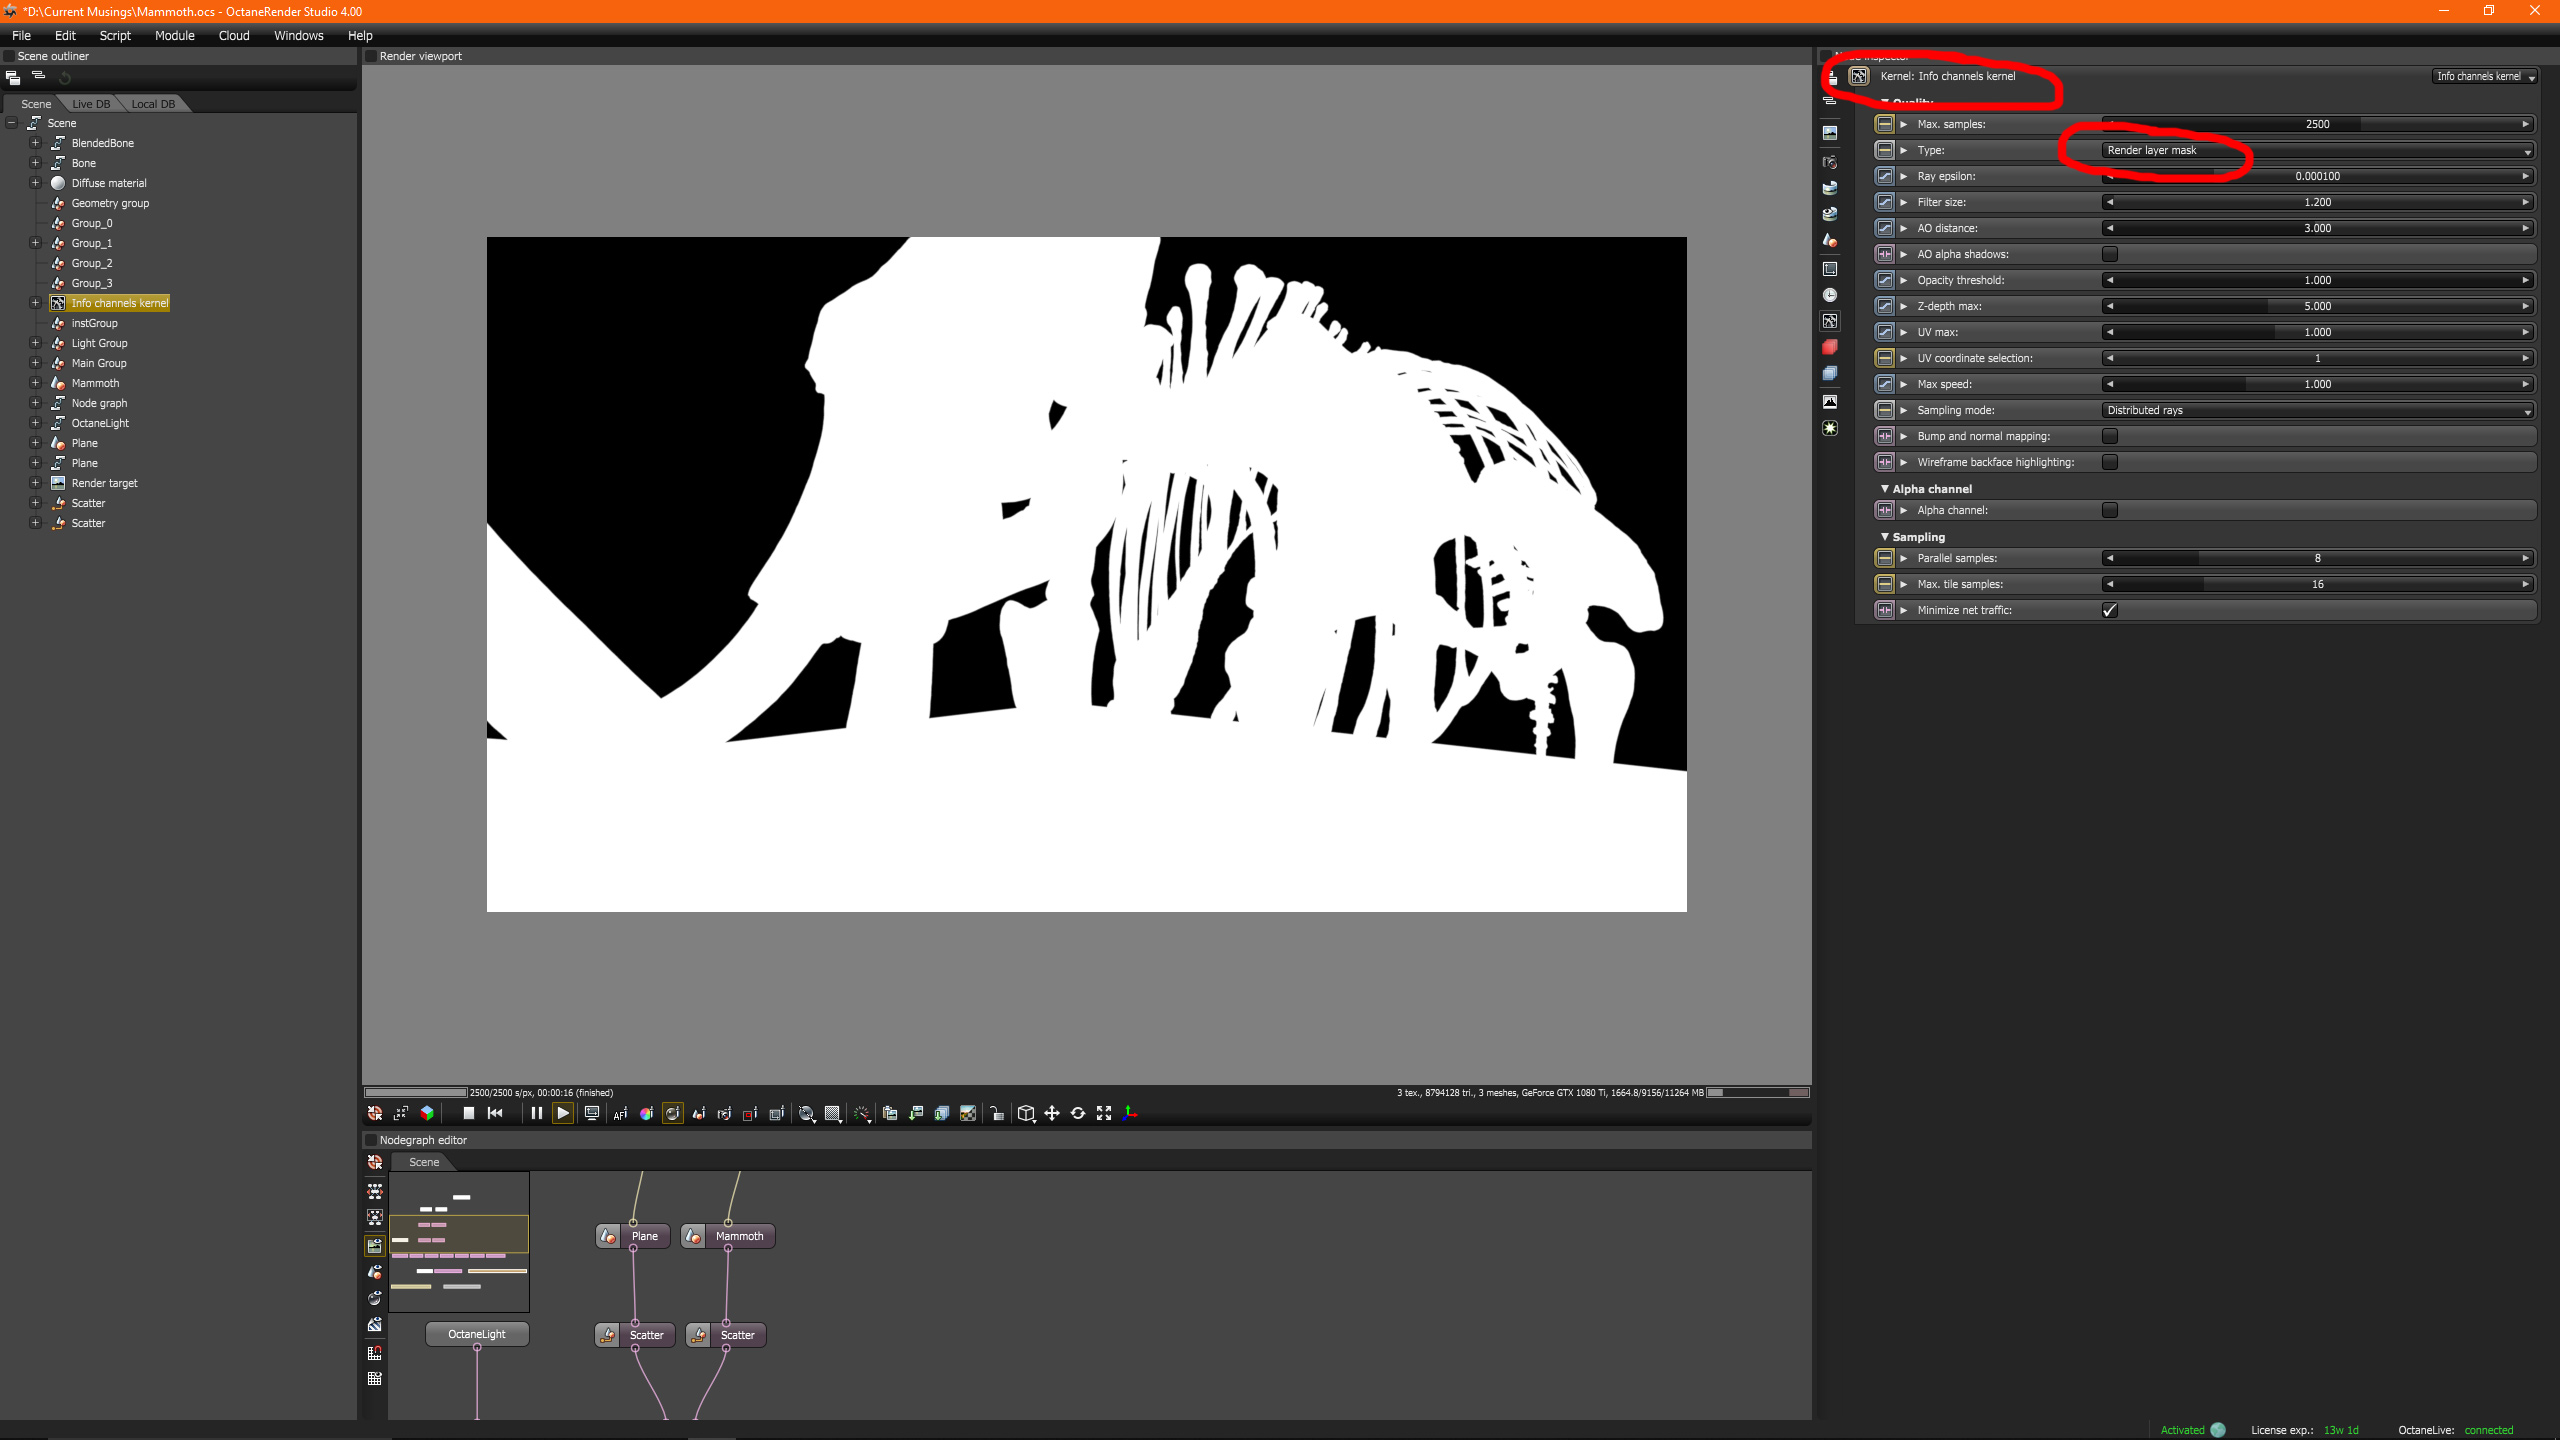Click the world axis icon
The height and width of the screenshot is (1440, 2560).
1130,1113
